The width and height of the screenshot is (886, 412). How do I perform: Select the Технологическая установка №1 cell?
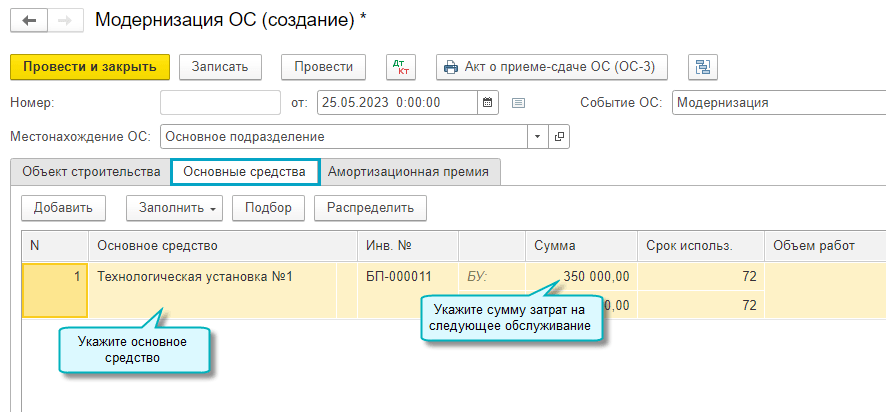(x=194, y=277)
